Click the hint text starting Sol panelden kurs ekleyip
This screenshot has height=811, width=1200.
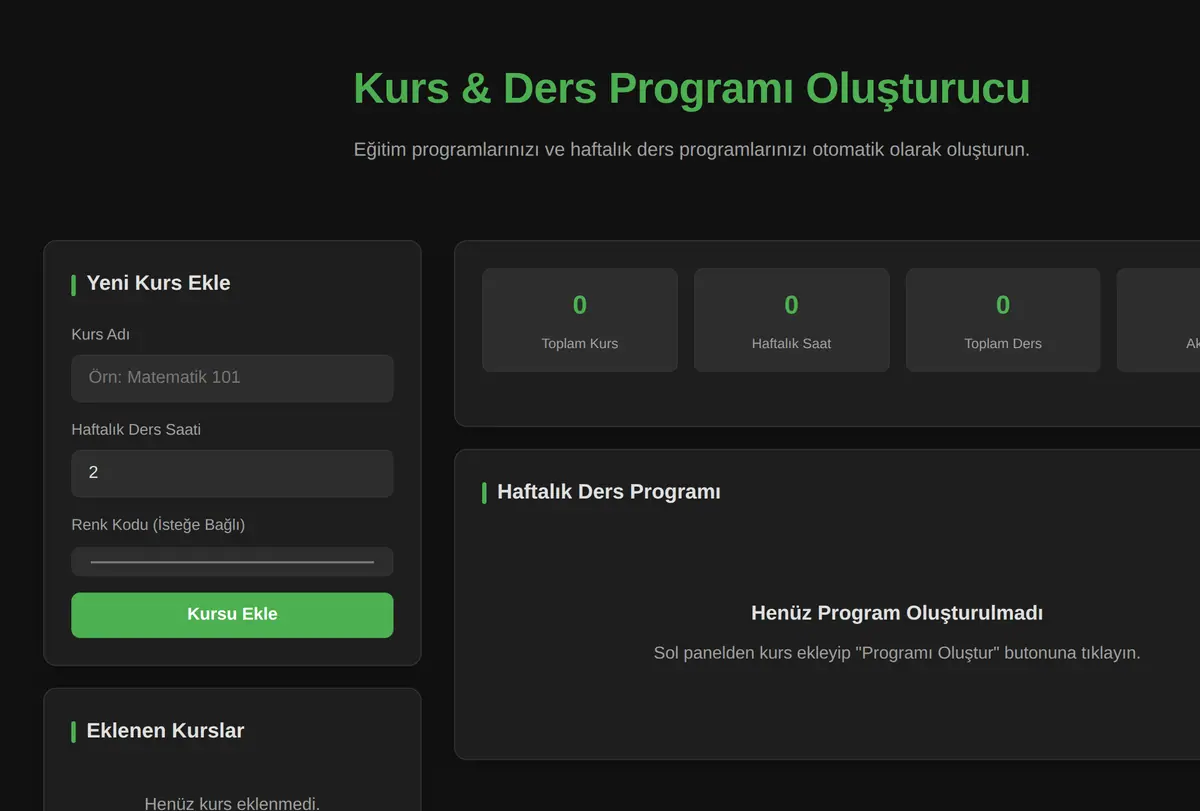[x=897, y=653]
